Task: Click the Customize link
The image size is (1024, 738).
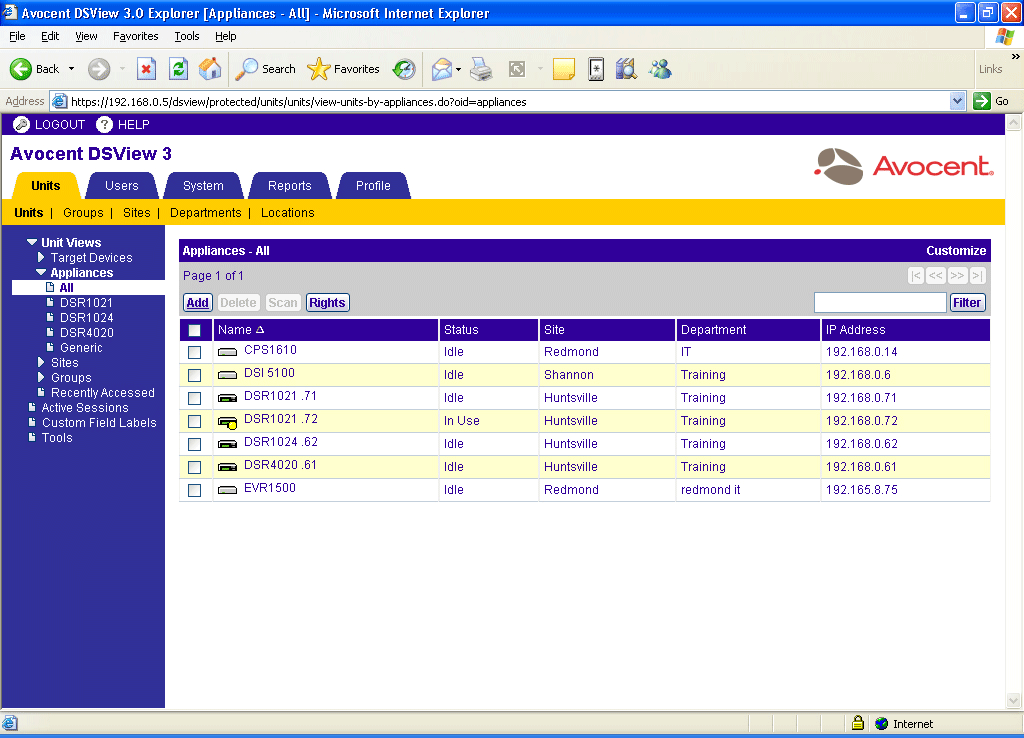Action: (956, 251)
